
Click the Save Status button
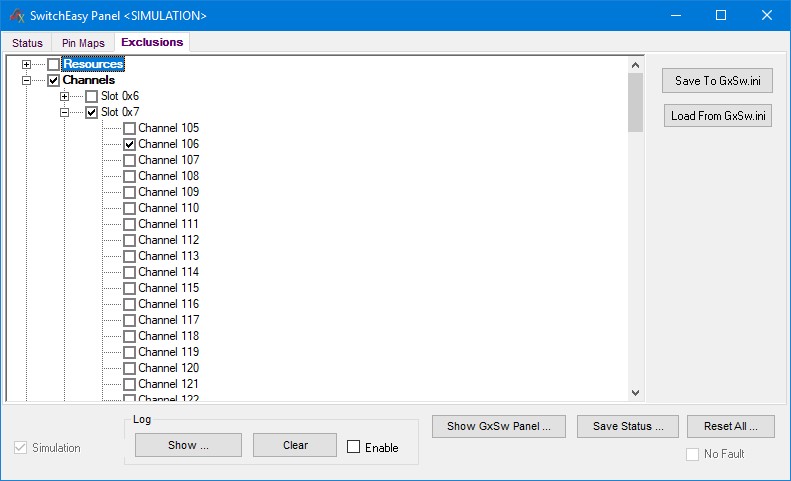pyautogui.click(x=628, y=426)
